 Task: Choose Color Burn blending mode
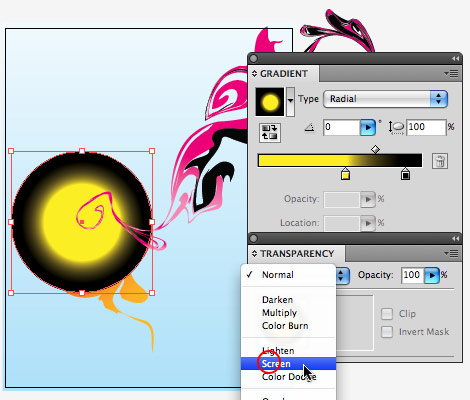click(288, 326)
